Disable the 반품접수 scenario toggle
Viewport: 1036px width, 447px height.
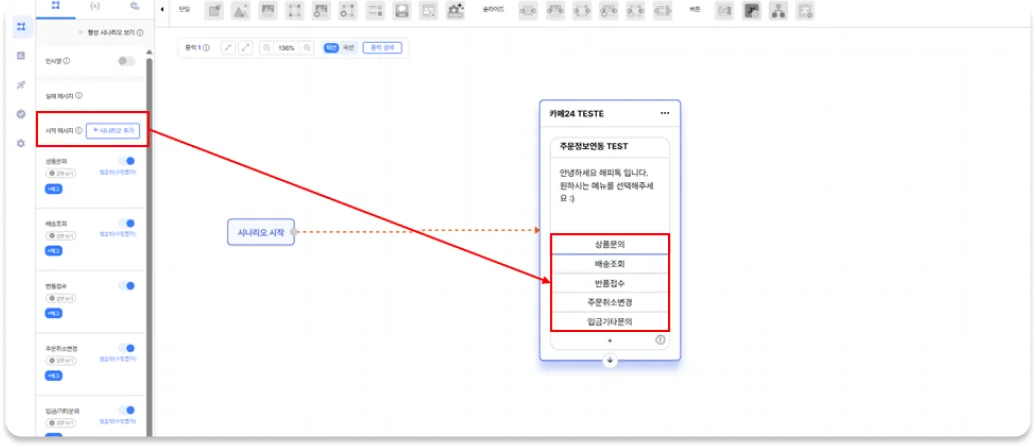click(127, 286)
